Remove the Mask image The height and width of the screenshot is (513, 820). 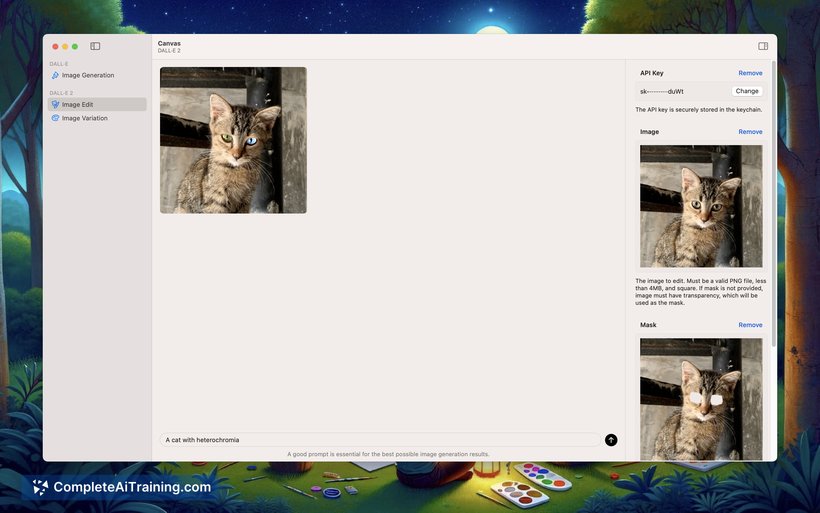[750, 325]
